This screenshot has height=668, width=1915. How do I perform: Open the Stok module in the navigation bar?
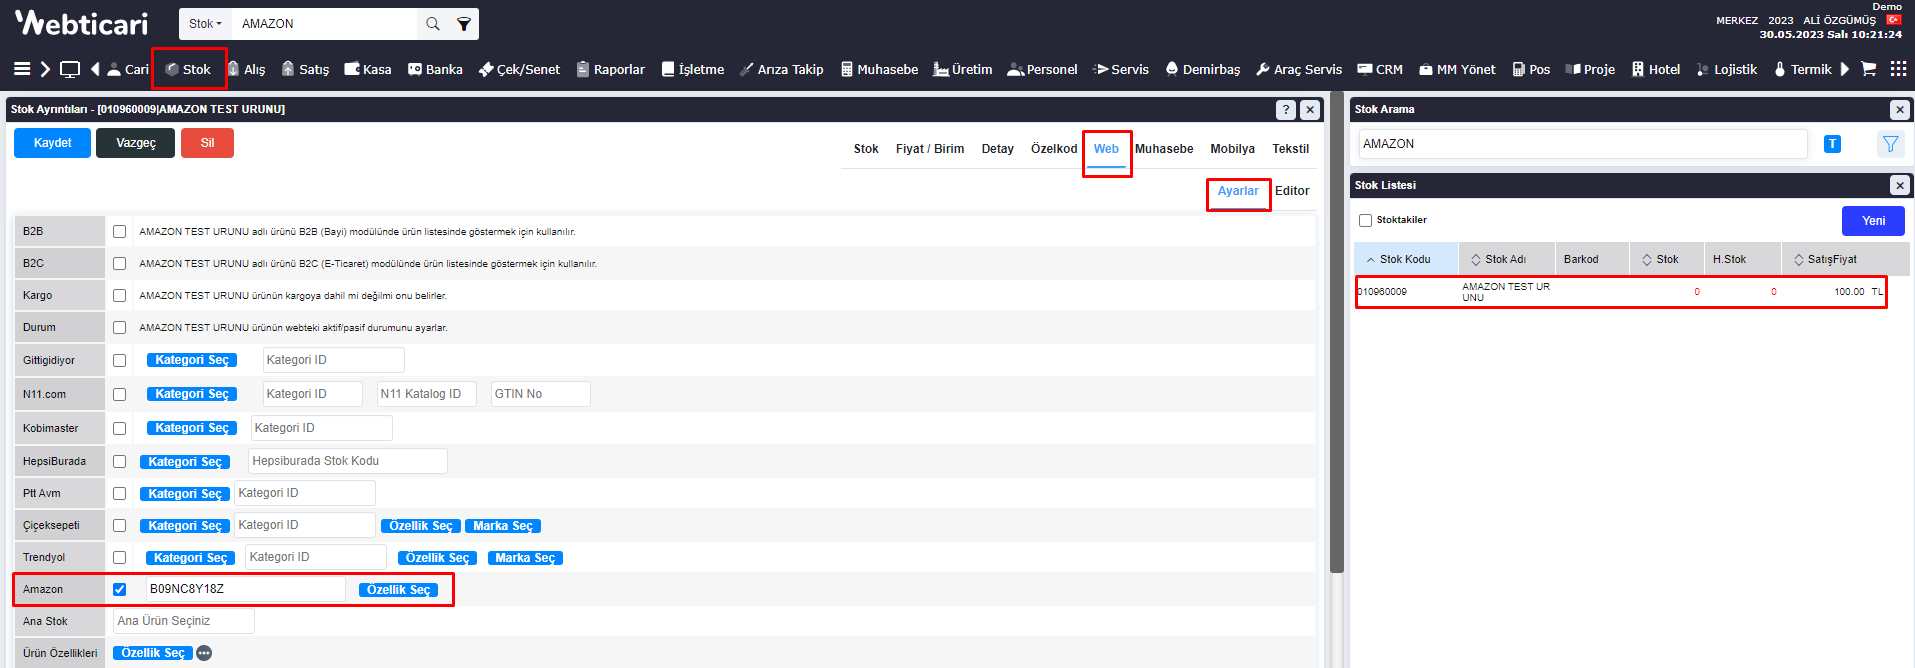pyautogui.click(x=188, y=69)
